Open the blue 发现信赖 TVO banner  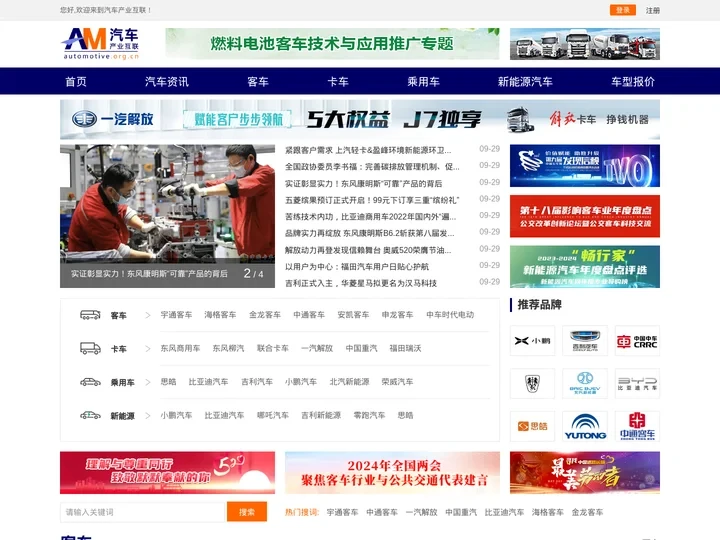click(x=585, y=166)
